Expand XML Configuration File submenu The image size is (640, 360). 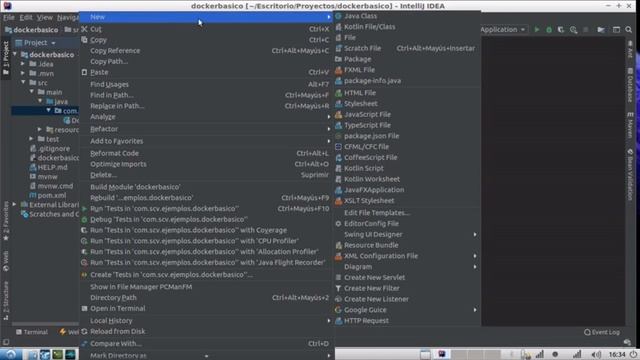pyautogui.click(x=407, y=256)
